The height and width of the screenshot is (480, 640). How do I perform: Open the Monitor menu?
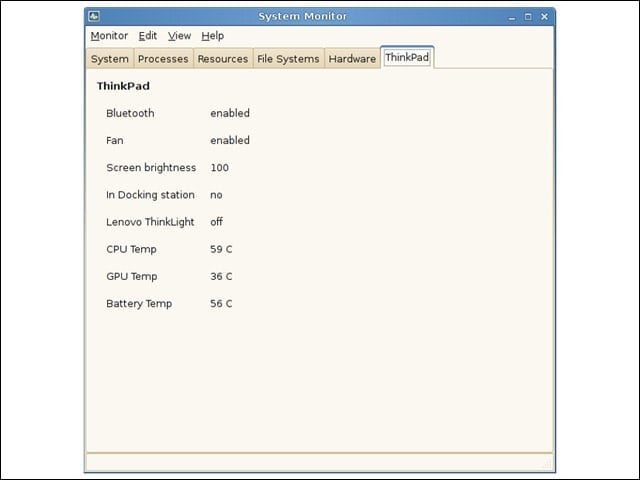point(109,36)
